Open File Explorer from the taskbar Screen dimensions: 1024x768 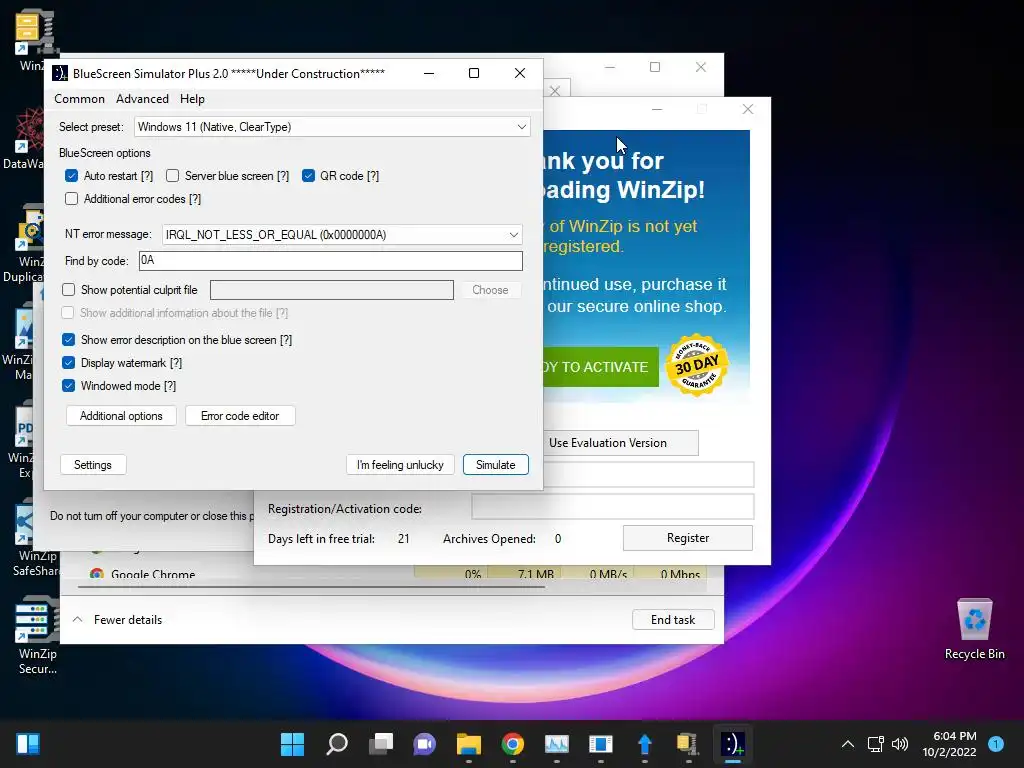pos(469,744)
